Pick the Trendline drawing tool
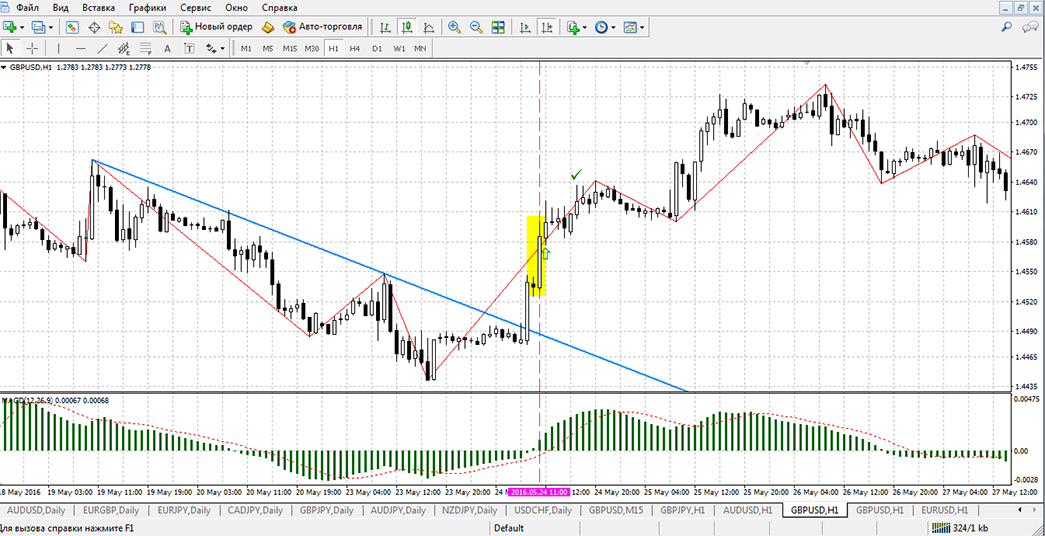This screenshot has width=1045, height=536. [102, 49]
